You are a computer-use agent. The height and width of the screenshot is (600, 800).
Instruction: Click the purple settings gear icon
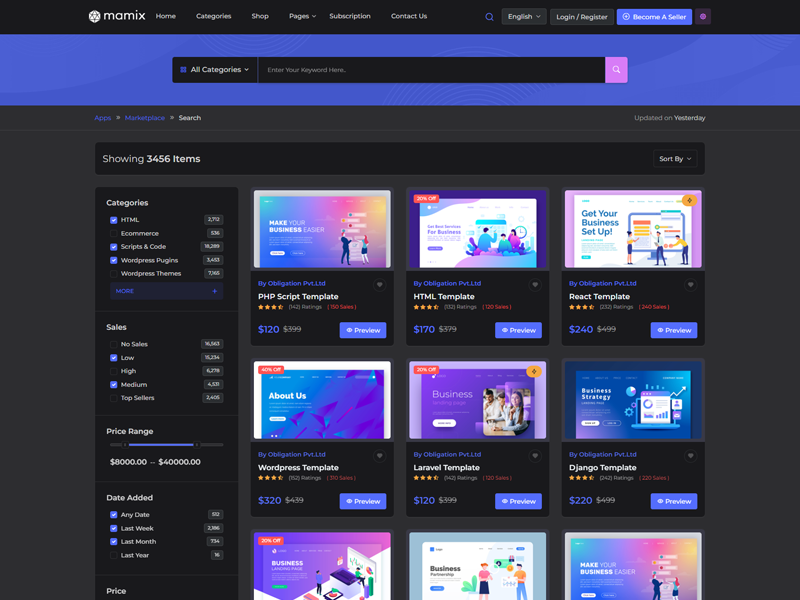tap(703, 17)
